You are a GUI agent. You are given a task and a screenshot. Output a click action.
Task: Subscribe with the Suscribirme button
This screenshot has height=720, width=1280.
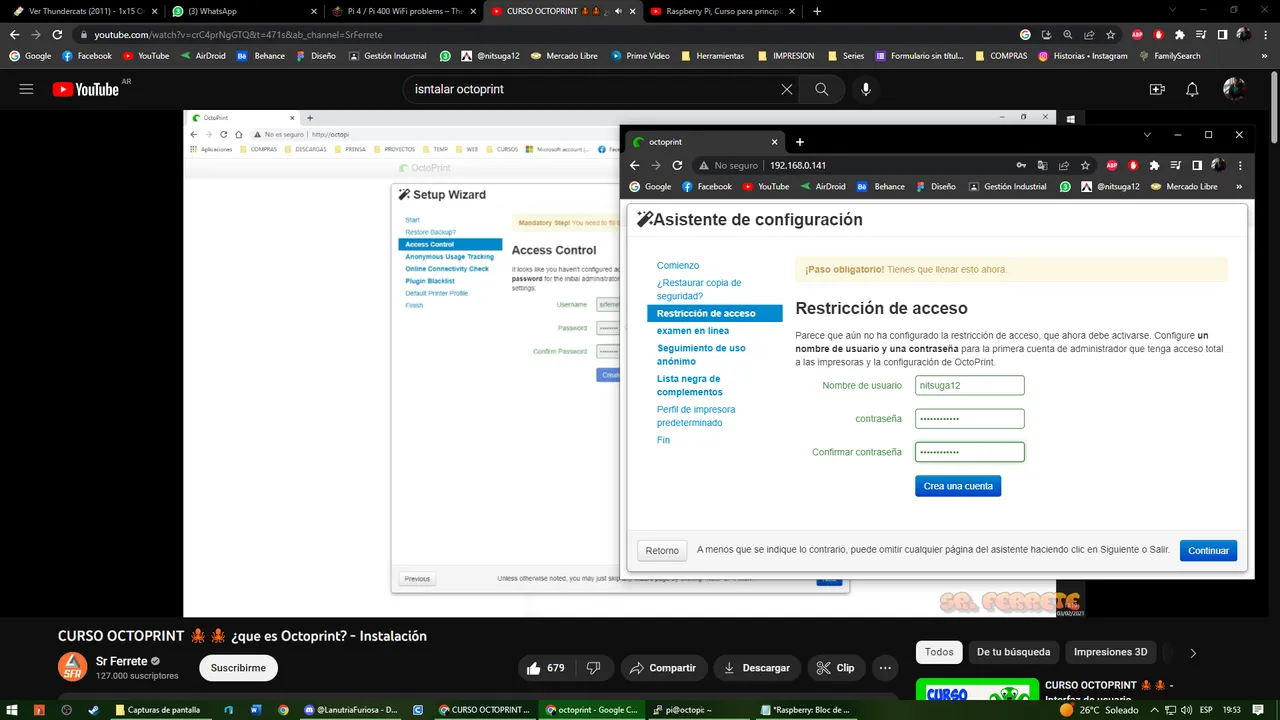coord(238,668)
